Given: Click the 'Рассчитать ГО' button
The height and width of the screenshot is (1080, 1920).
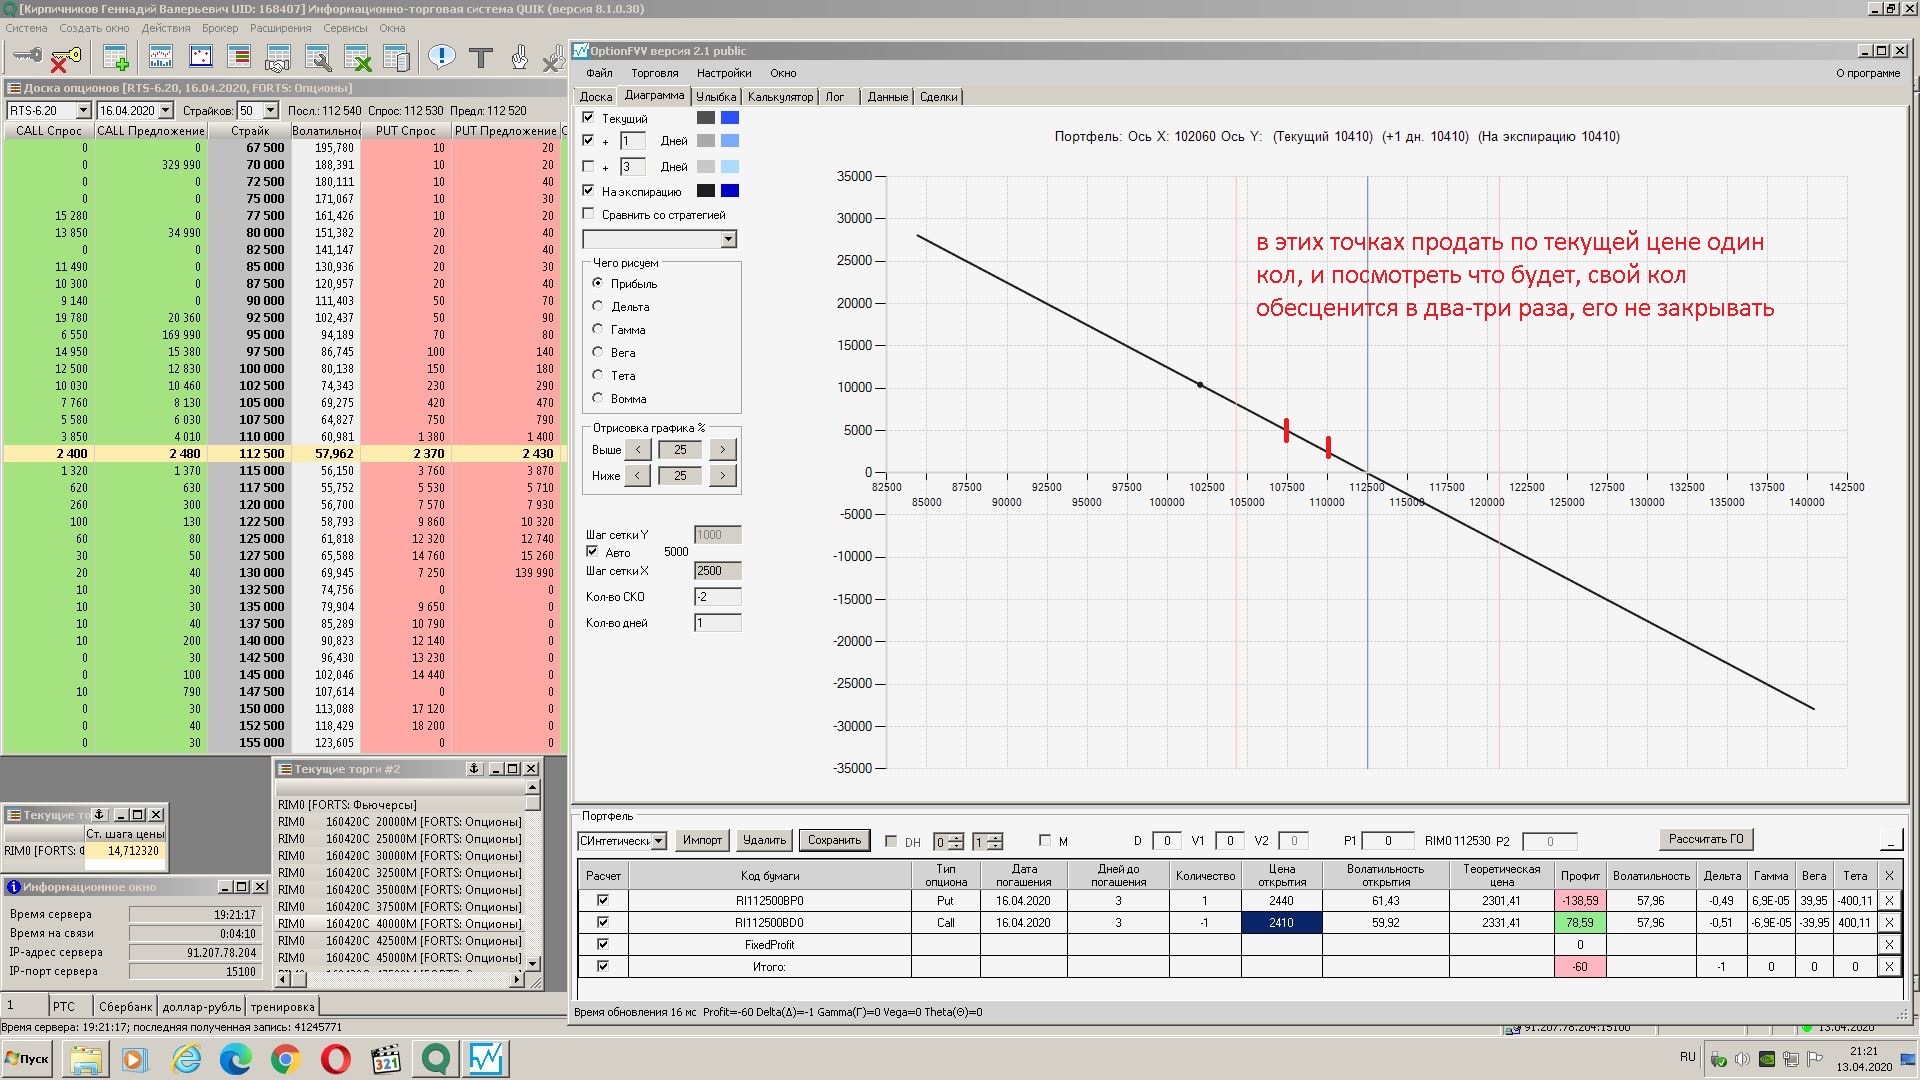Looking at the screenshot, I should pyautogui.click(x=1705, y=839).
